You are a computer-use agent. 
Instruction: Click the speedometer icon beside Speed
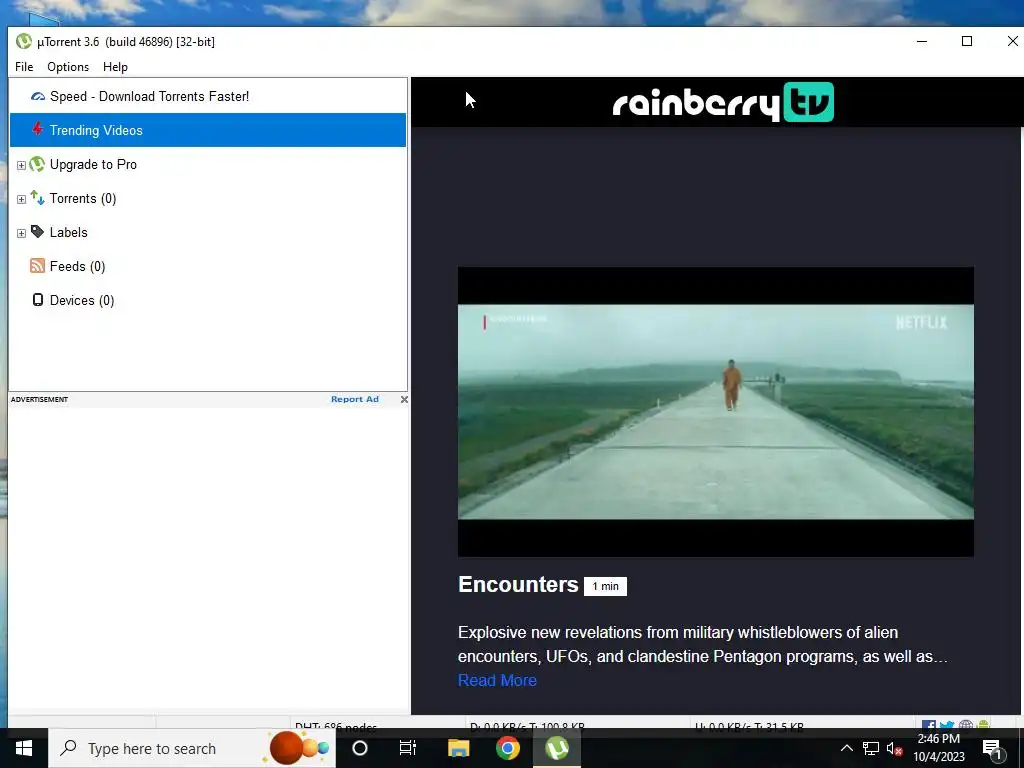pos(38,97)
